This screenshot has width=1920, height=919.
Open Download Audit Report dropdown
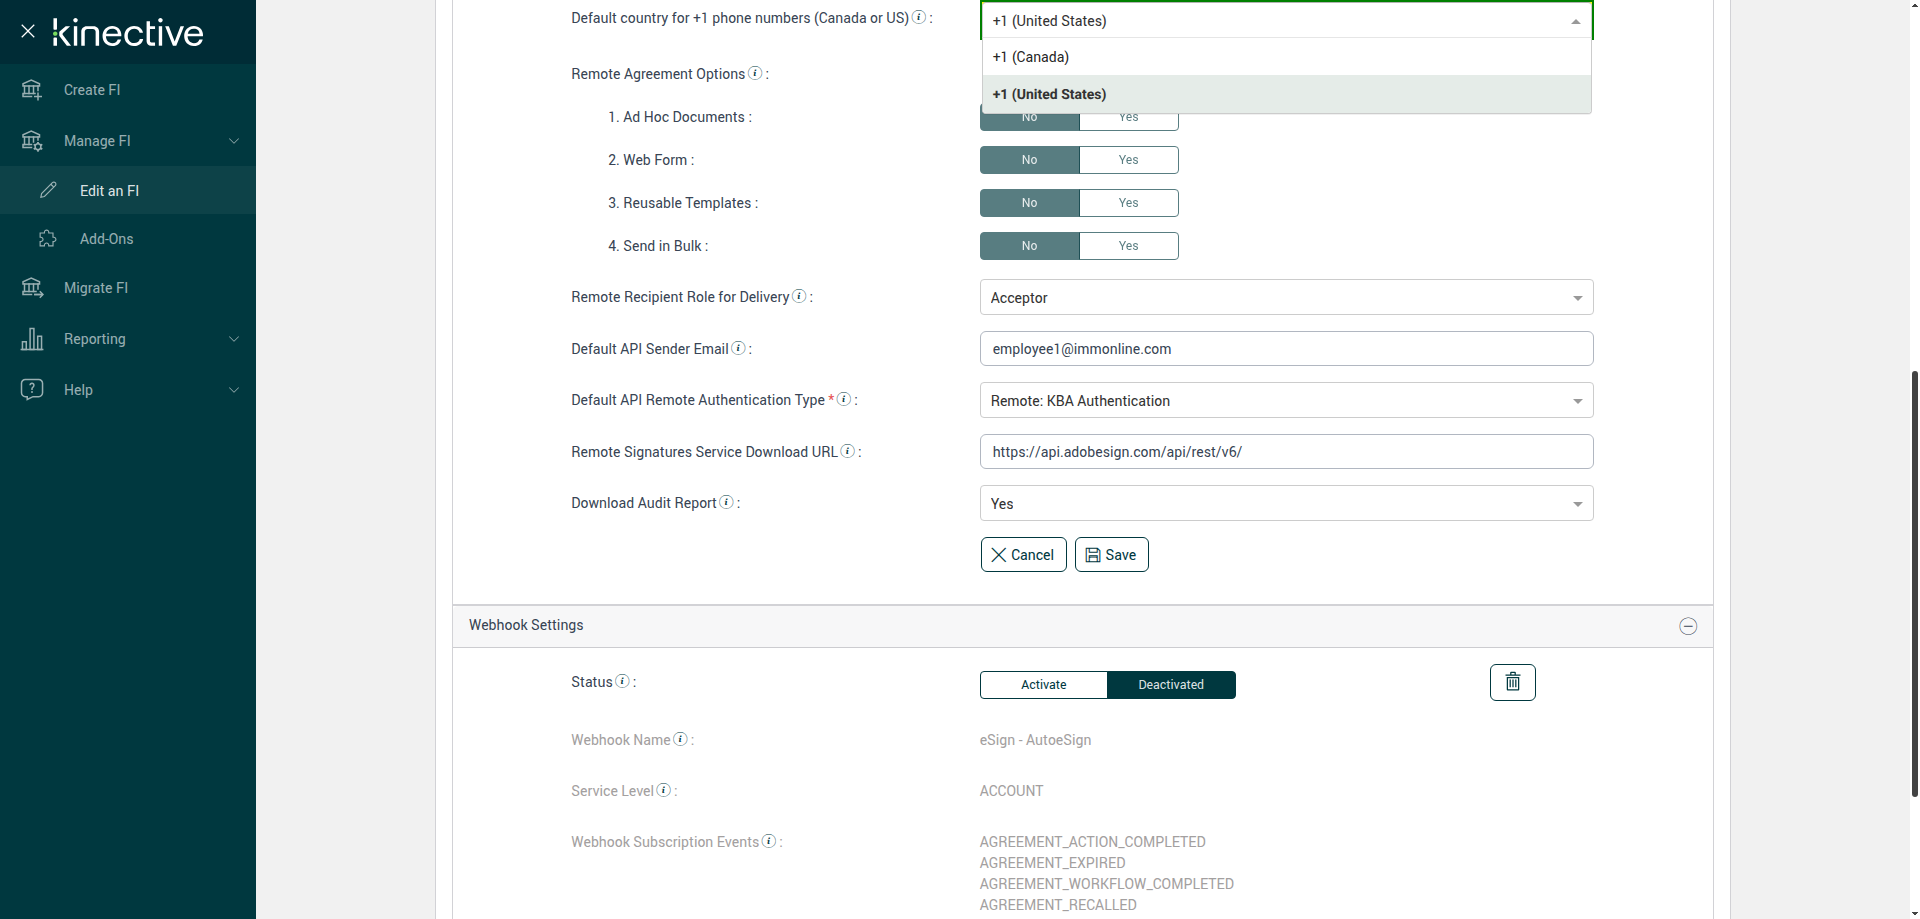click(x=1286, y=504)
